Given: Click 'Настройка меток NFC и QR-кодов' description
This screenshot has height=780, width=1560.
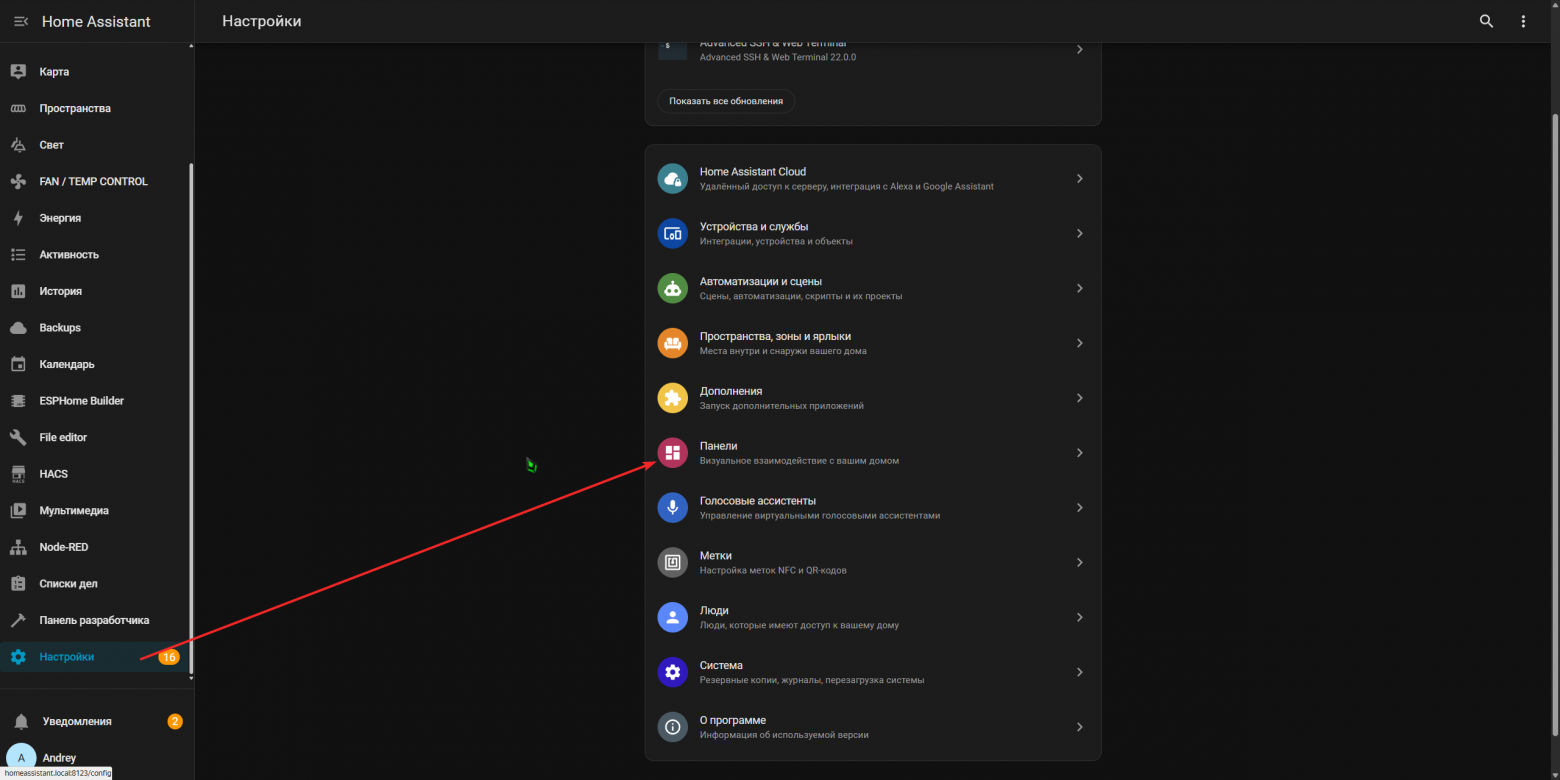Looking at the screenshot, I should (773, 570).
